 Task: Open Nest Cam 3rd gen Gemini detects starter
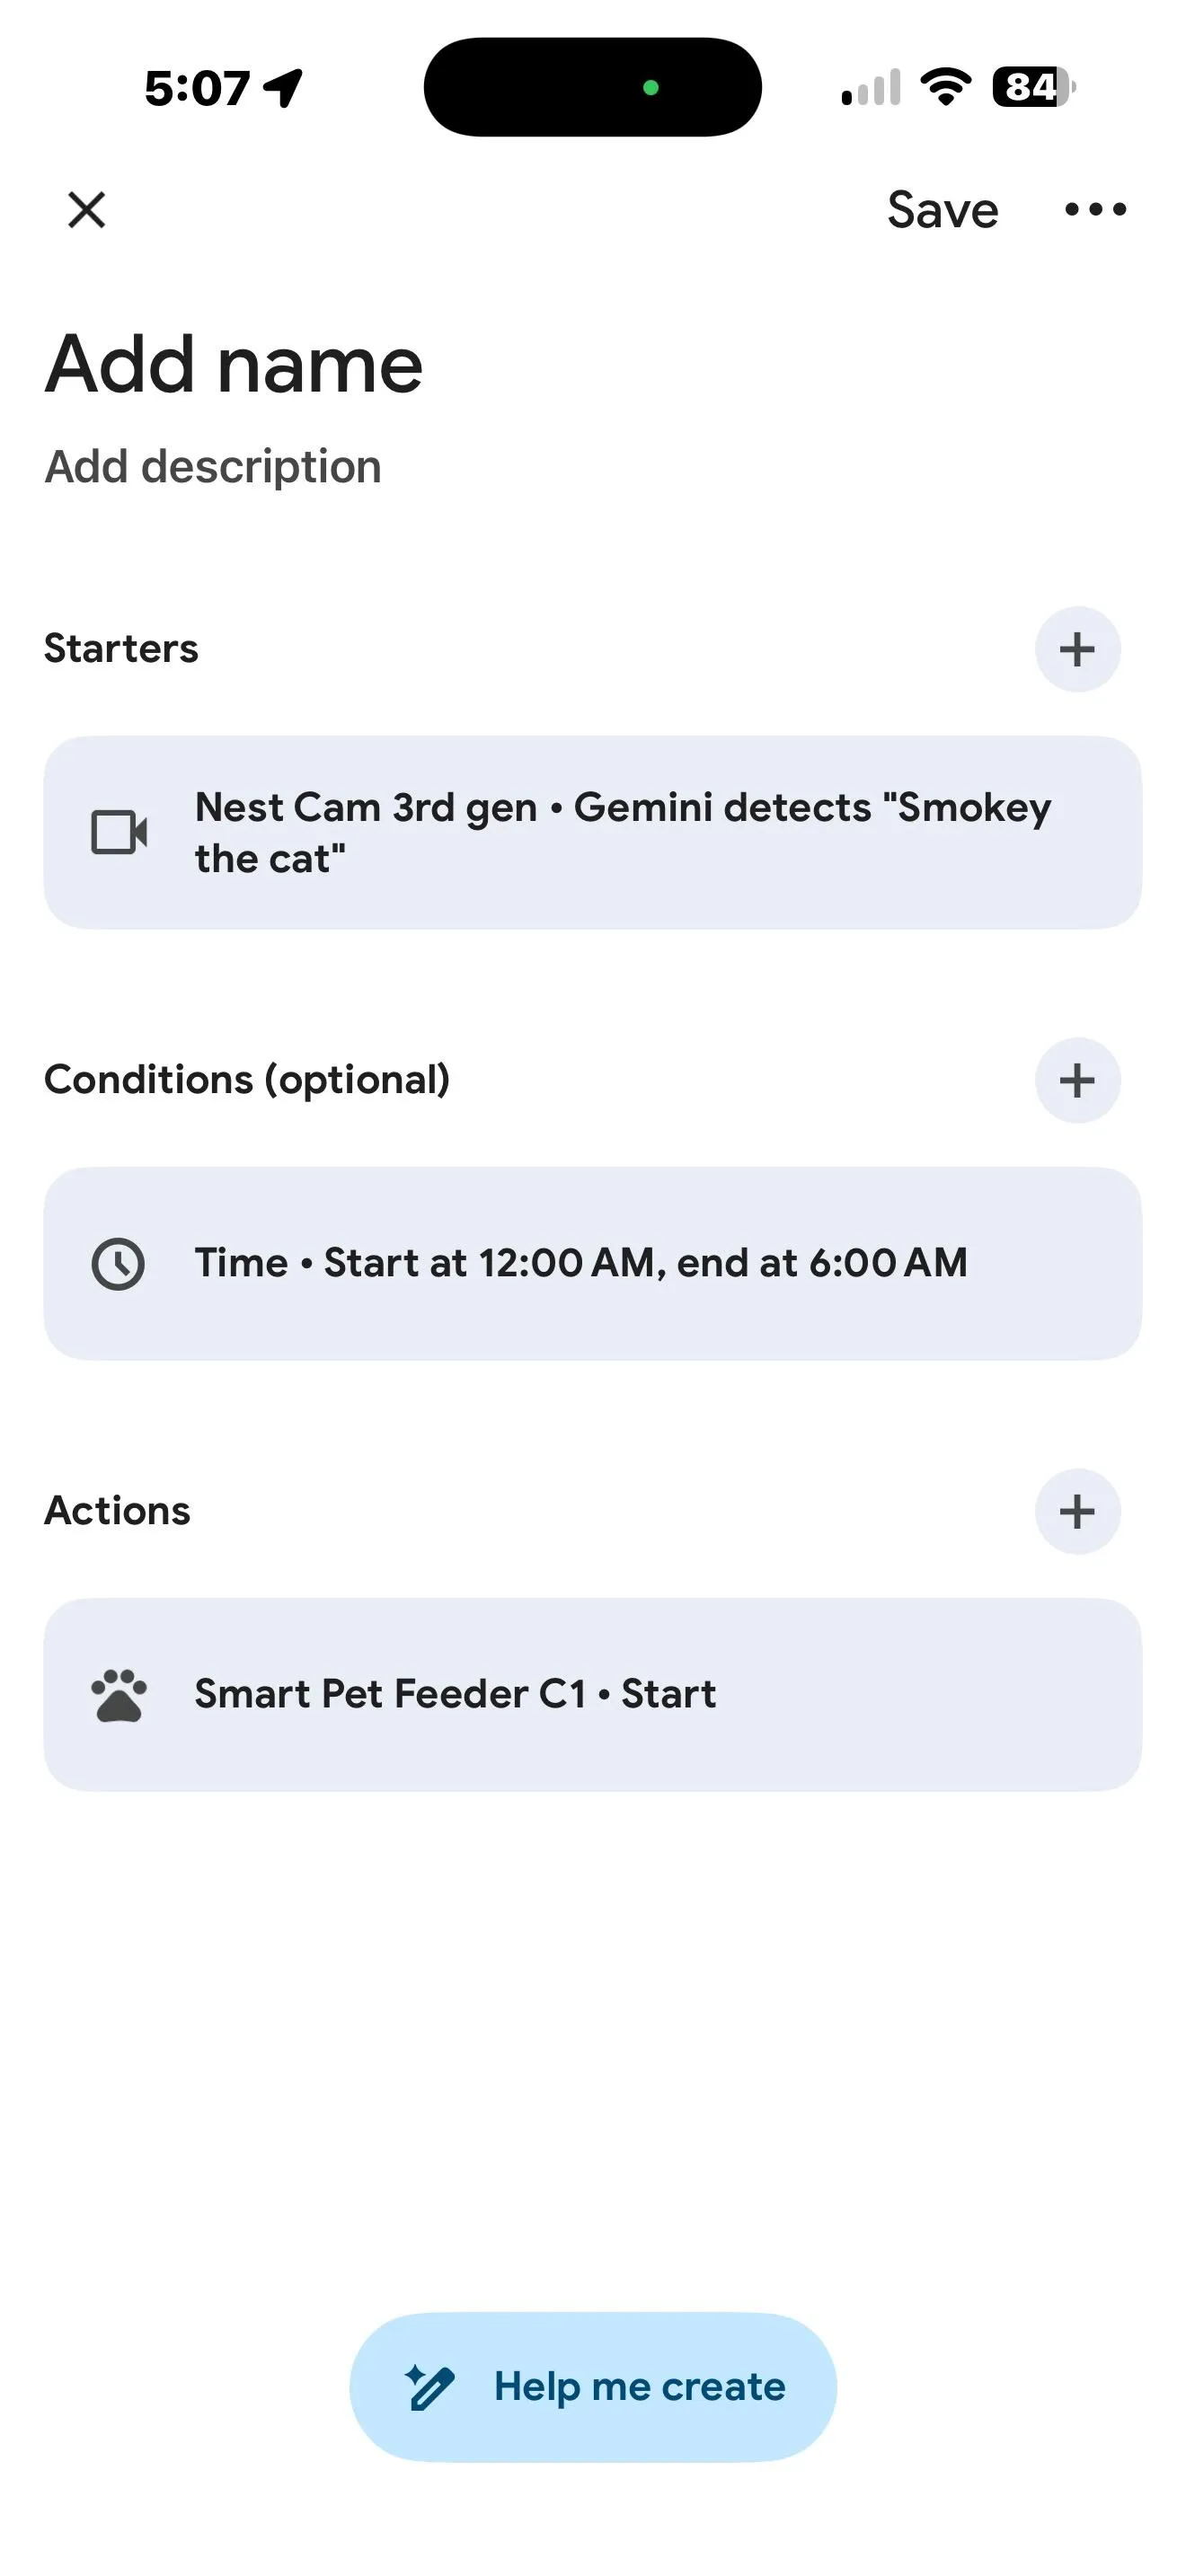click(592, 833)
